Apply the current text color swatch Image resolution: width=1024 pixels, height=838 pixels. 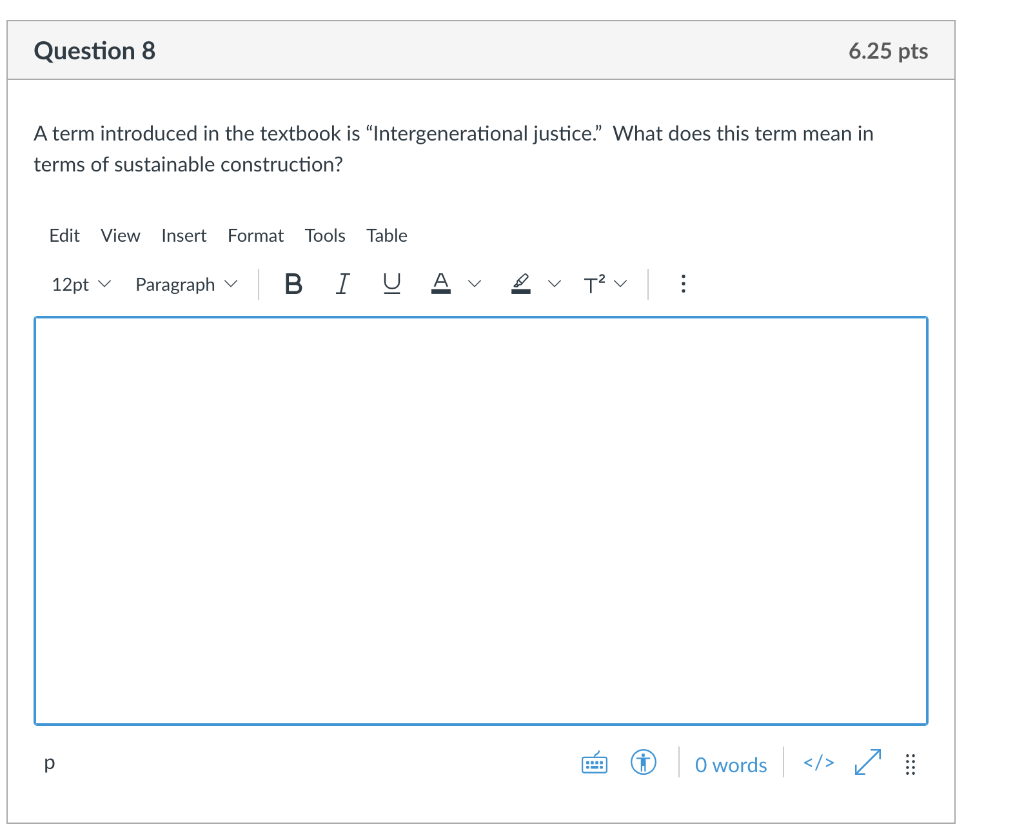pos(441,284)
